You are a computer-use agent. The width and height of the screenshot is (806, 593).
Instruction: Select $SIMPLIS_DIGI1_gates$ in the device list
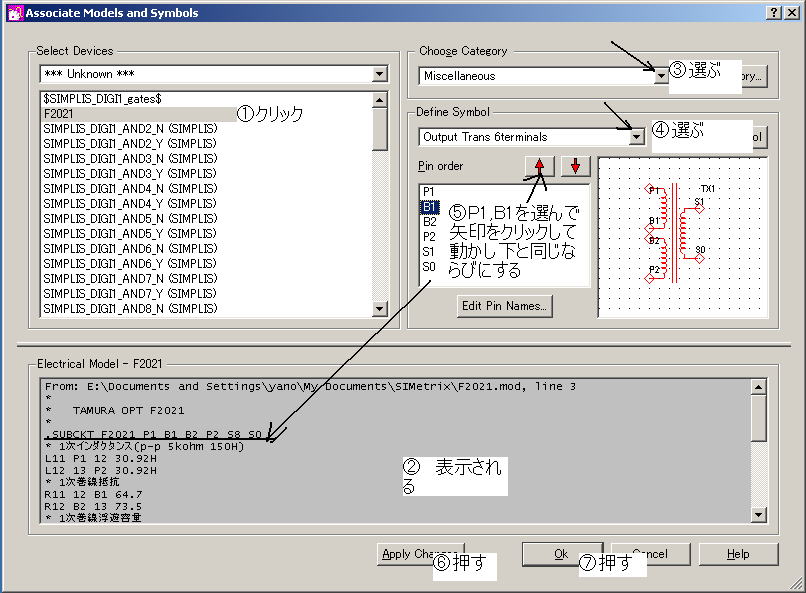(207, 99)
